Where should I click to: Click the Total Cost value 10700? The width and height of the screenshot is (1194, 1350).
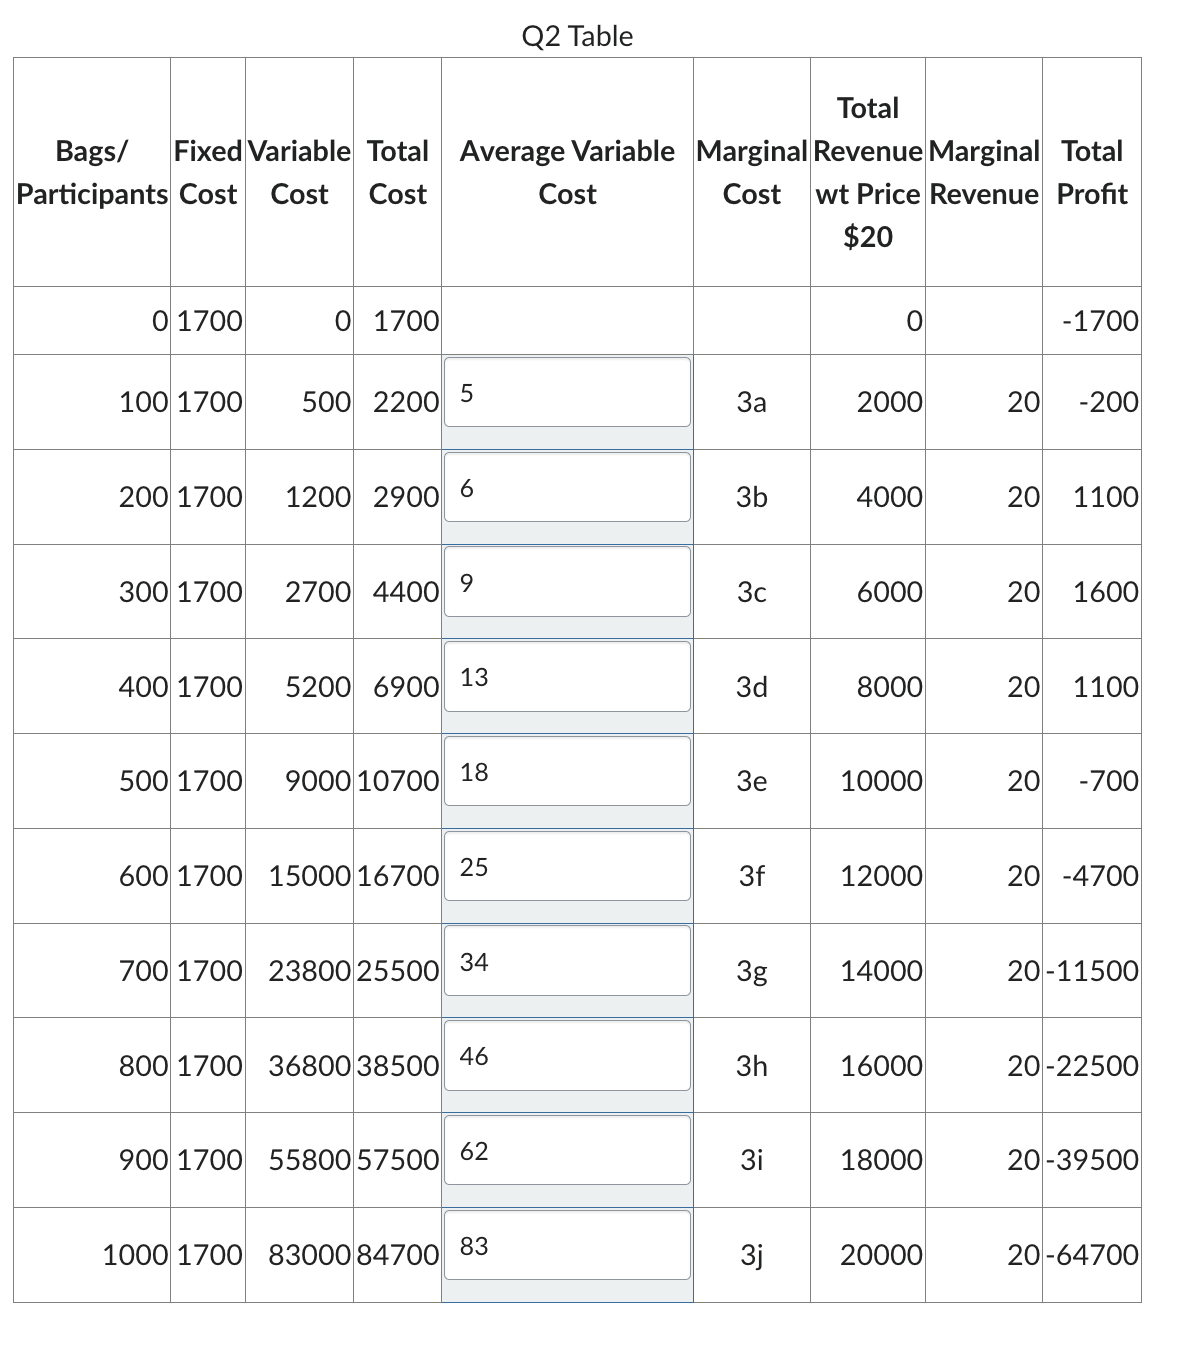click(398, 781)
